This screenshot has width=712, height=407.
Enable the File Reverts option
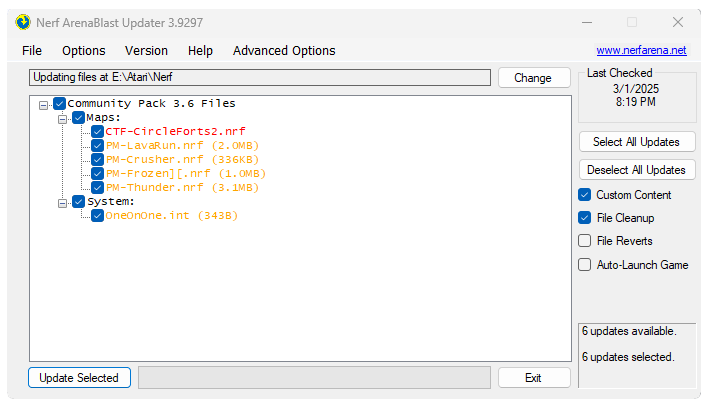coord(585,241)
